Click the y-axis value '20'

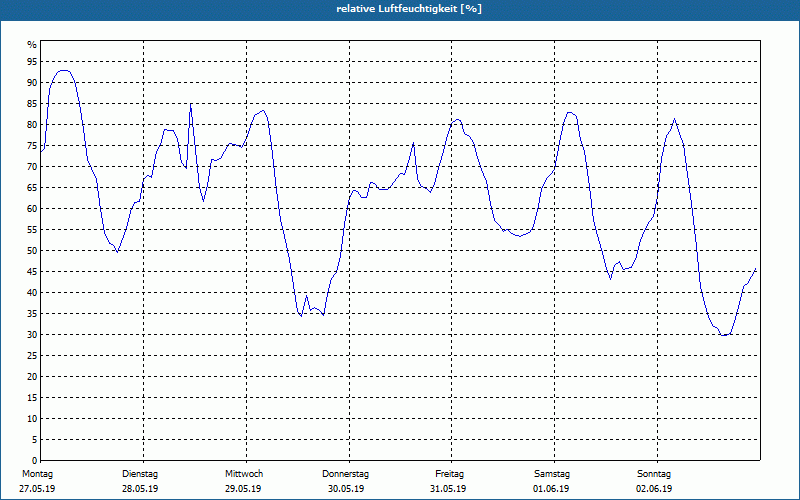coord(32,377)
